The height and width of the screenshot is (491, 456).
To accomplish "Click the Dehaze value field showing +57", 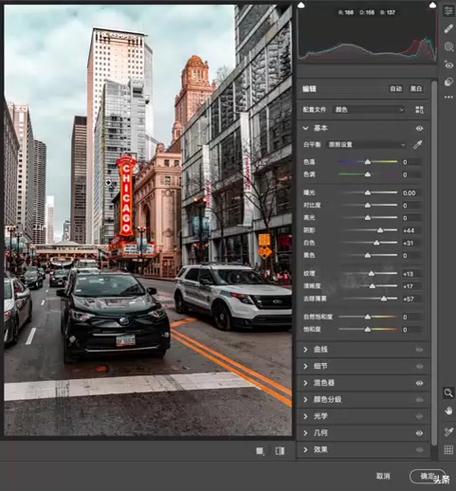I will 411,299.
